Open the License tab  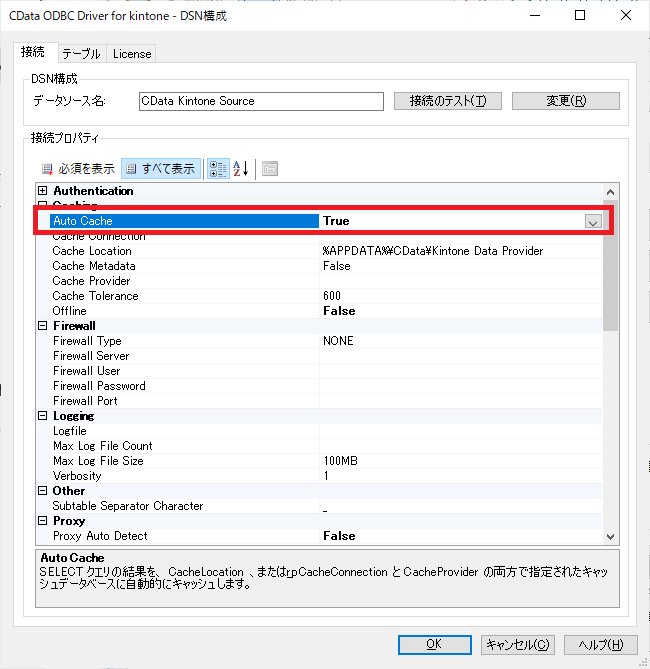tap(132, 54)
